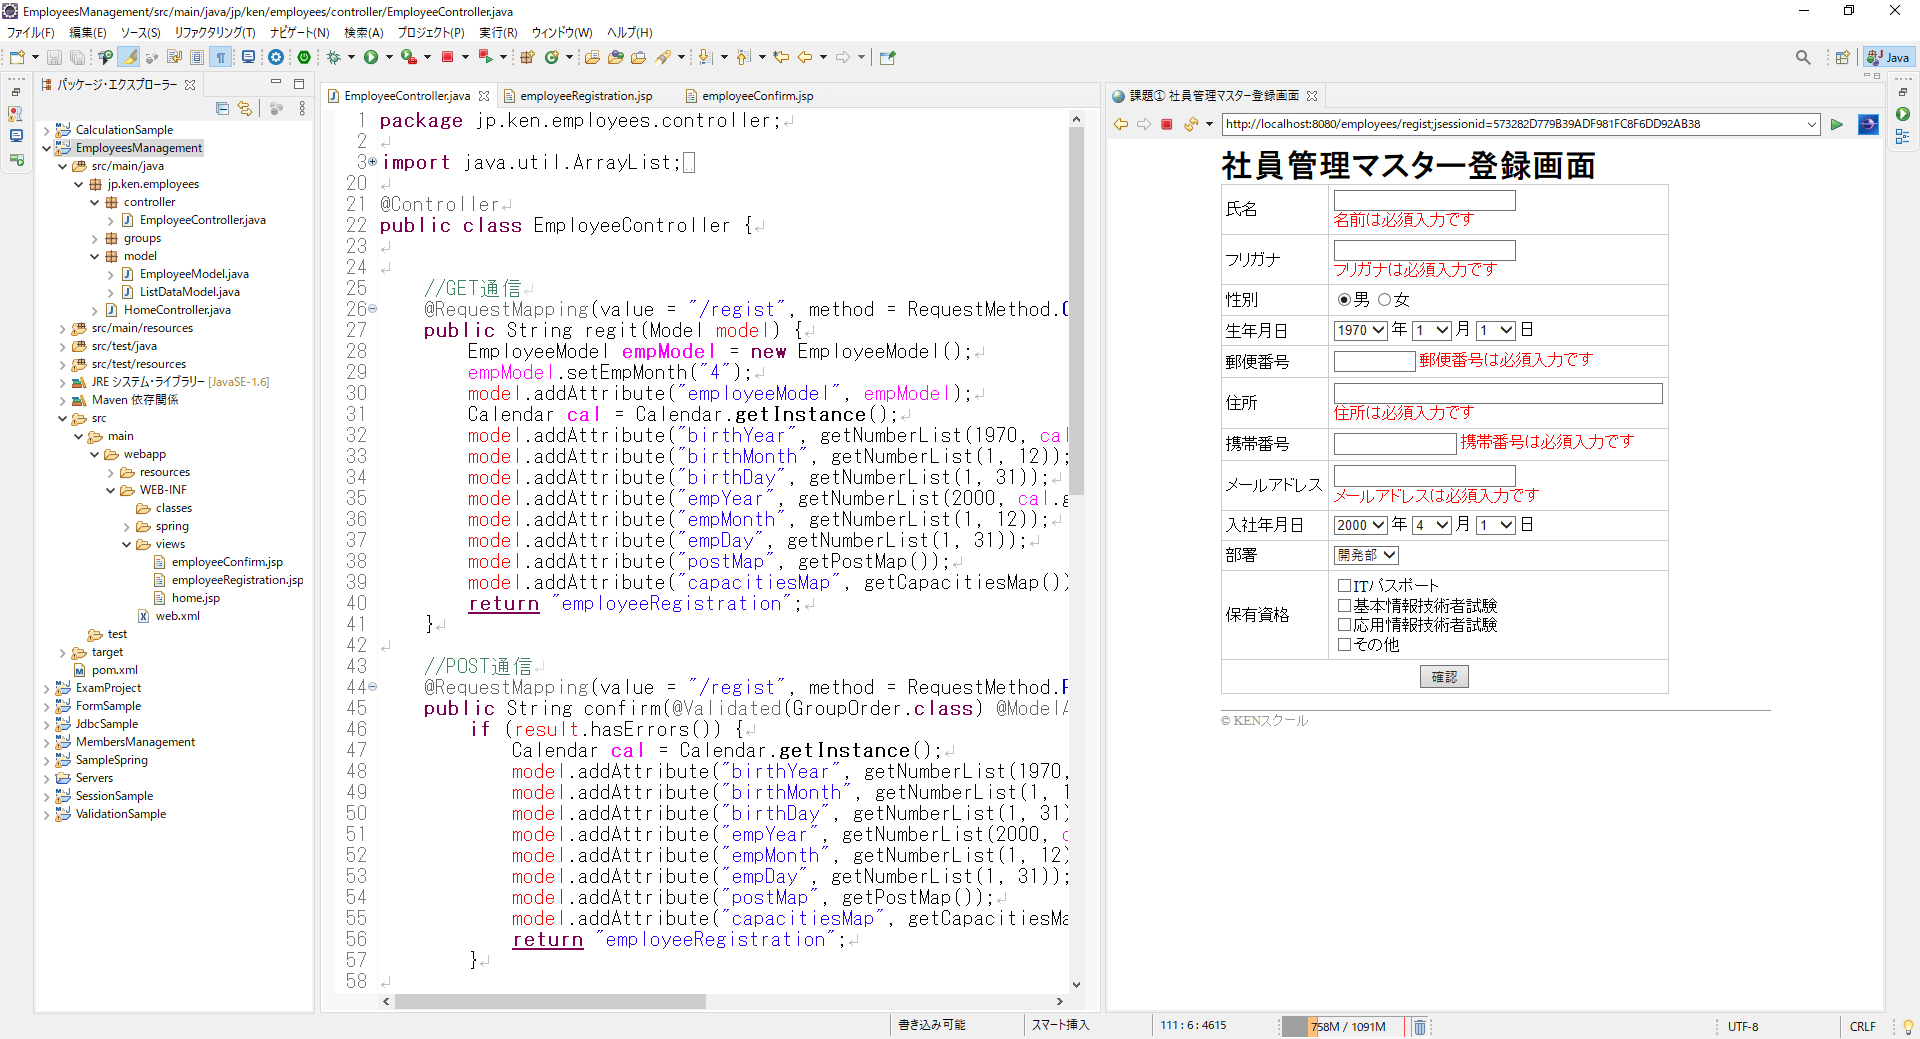Open the birth month dropdown

1432,330
